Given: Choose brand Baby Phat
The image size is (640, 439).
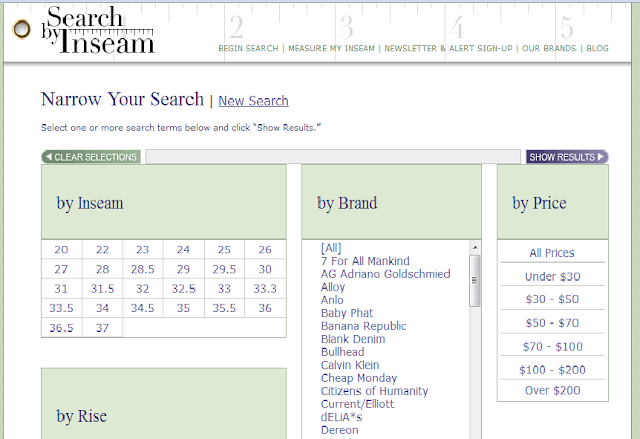Looking at the screenshot, I should [x=347, y=313].
